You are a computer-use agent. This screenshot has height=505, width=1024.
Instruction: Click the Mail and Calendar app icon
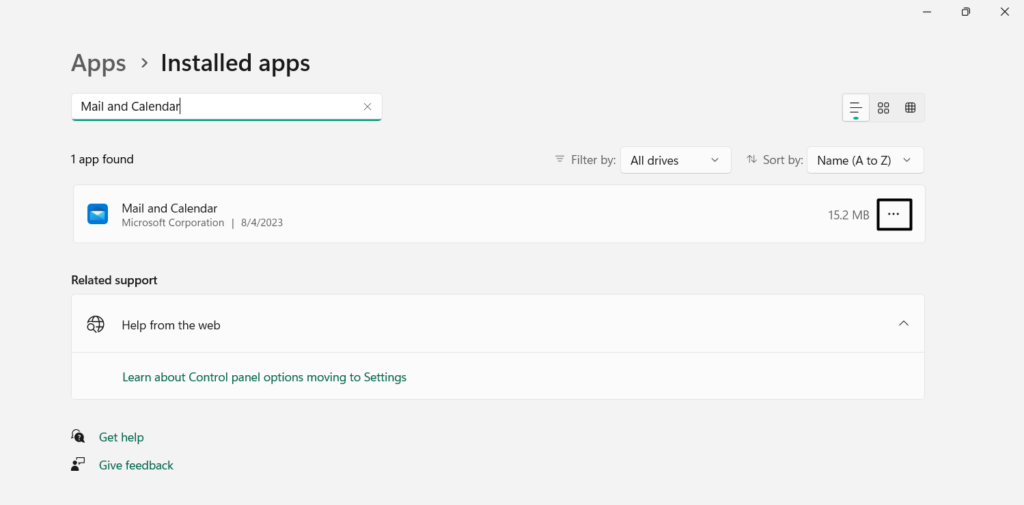(98, 214)
